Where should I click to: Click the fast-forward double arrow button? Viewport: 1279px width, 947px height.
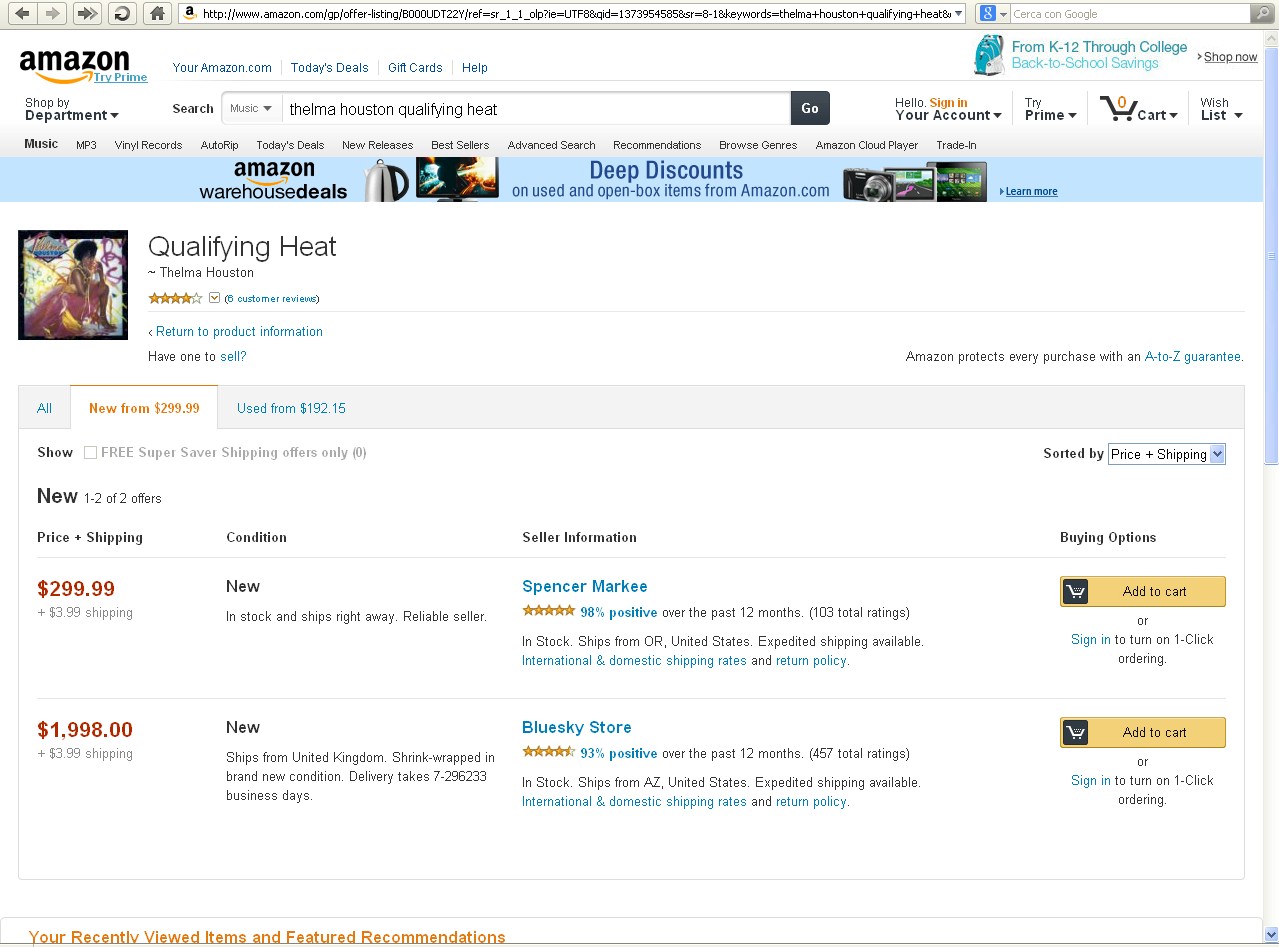tap(88, 13)
